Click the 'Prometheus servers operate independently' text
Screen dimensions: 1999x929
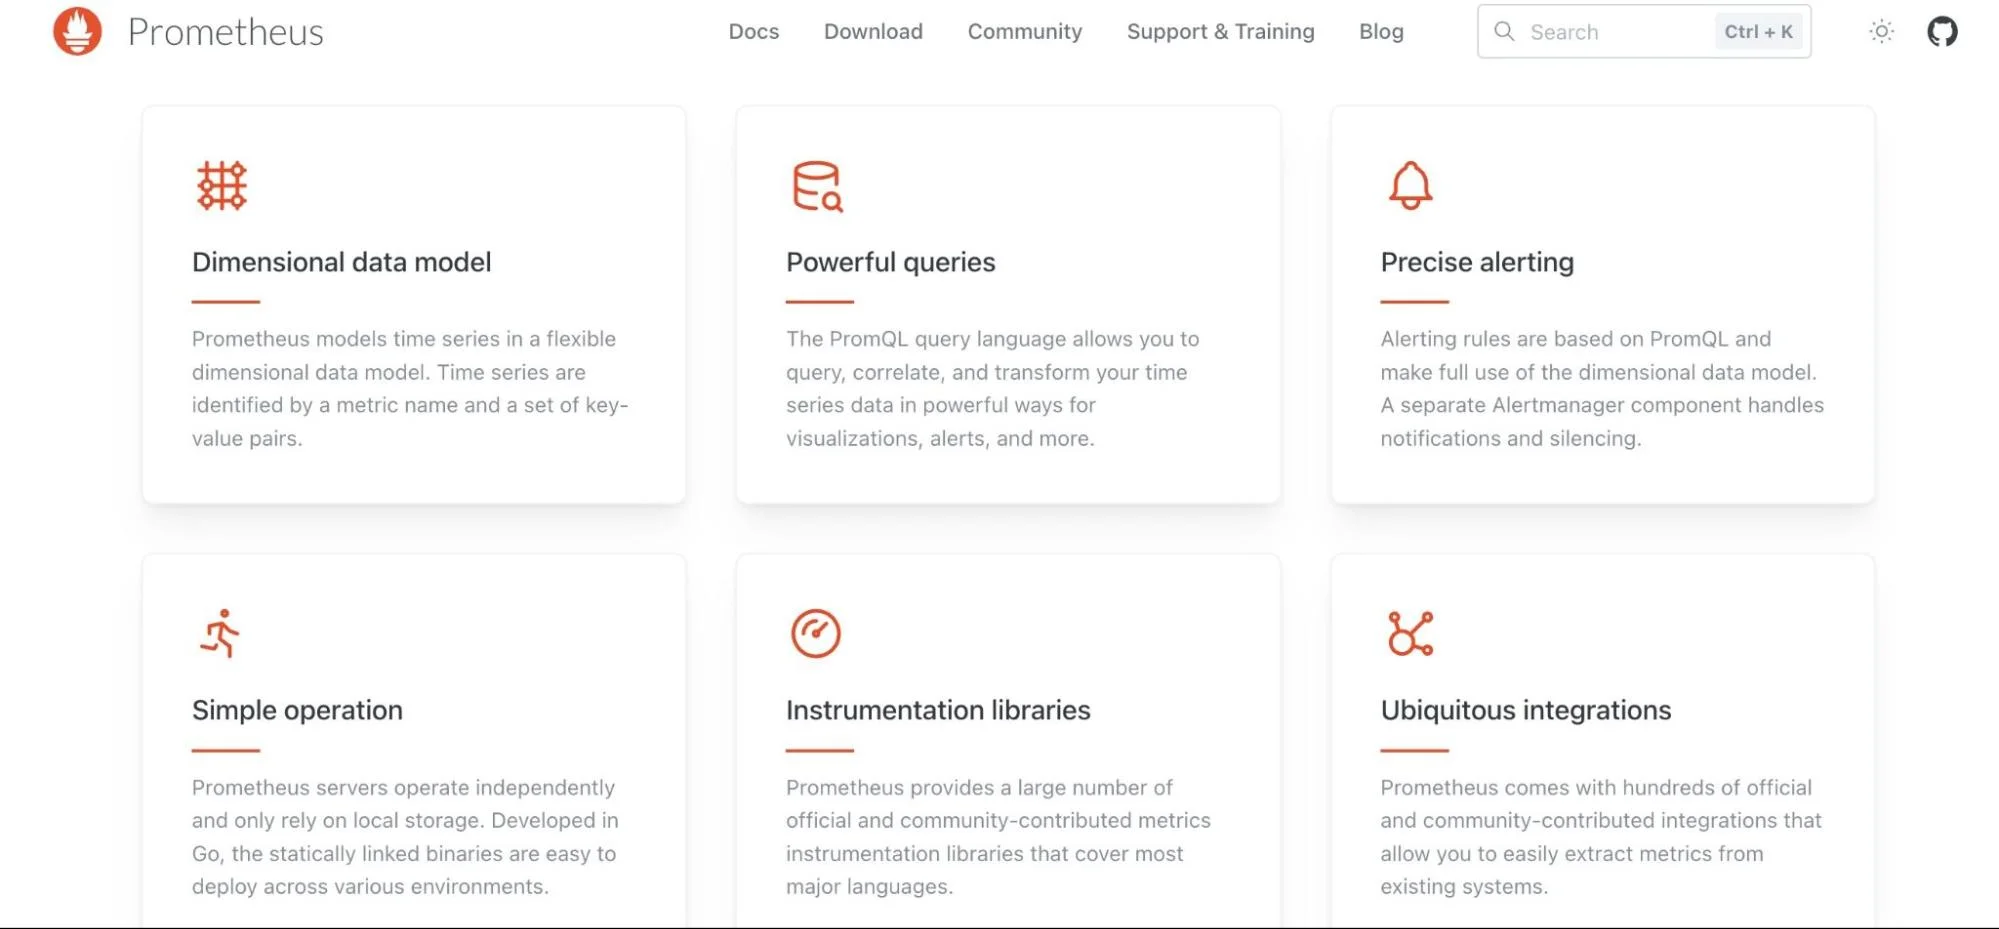pos(405,837)
